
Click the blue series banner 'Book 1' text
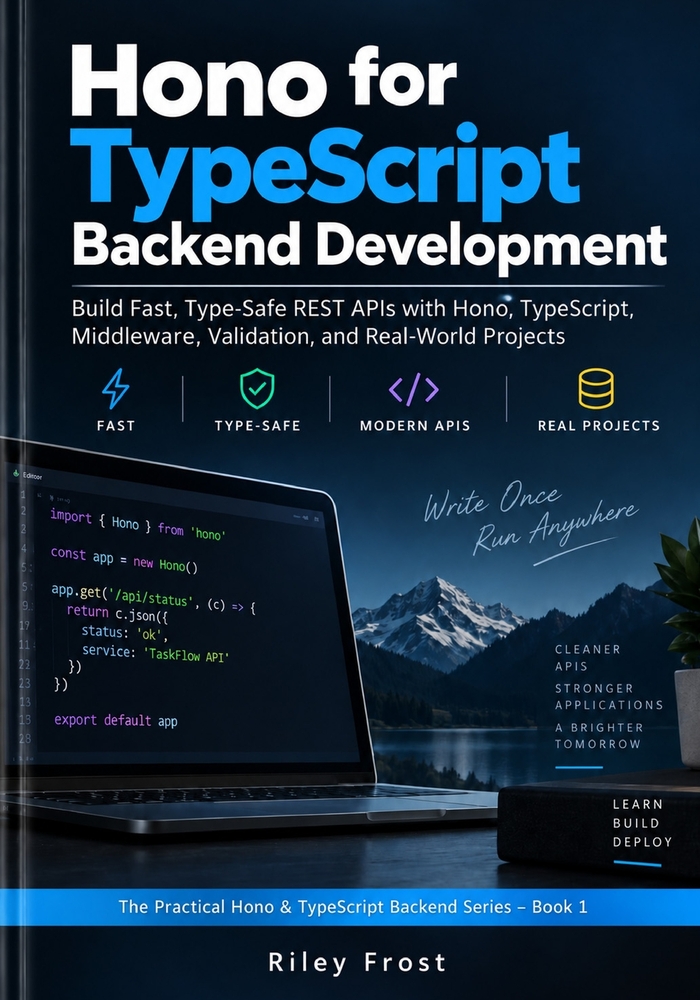click(x=560, y=906)
